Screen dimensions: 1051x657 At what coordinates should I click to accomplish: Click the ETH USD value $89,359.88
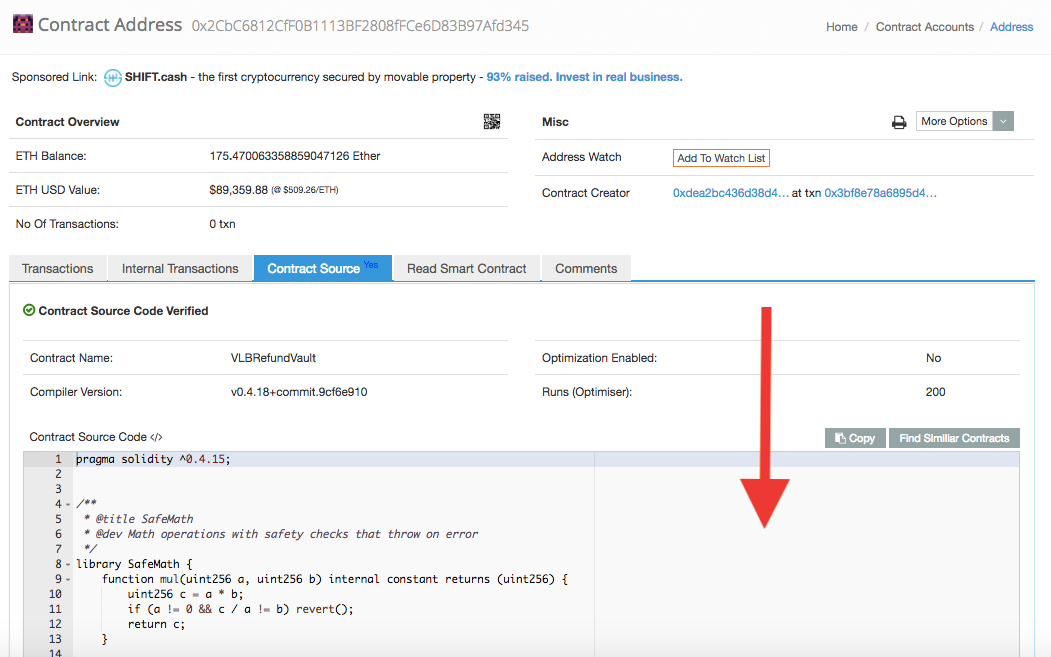pos(239,190)
